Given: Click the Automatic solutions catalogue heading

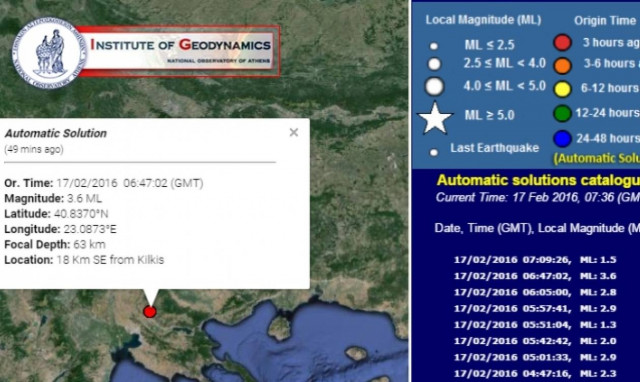Looking at the screenshot, I should (x=538, y=180).
